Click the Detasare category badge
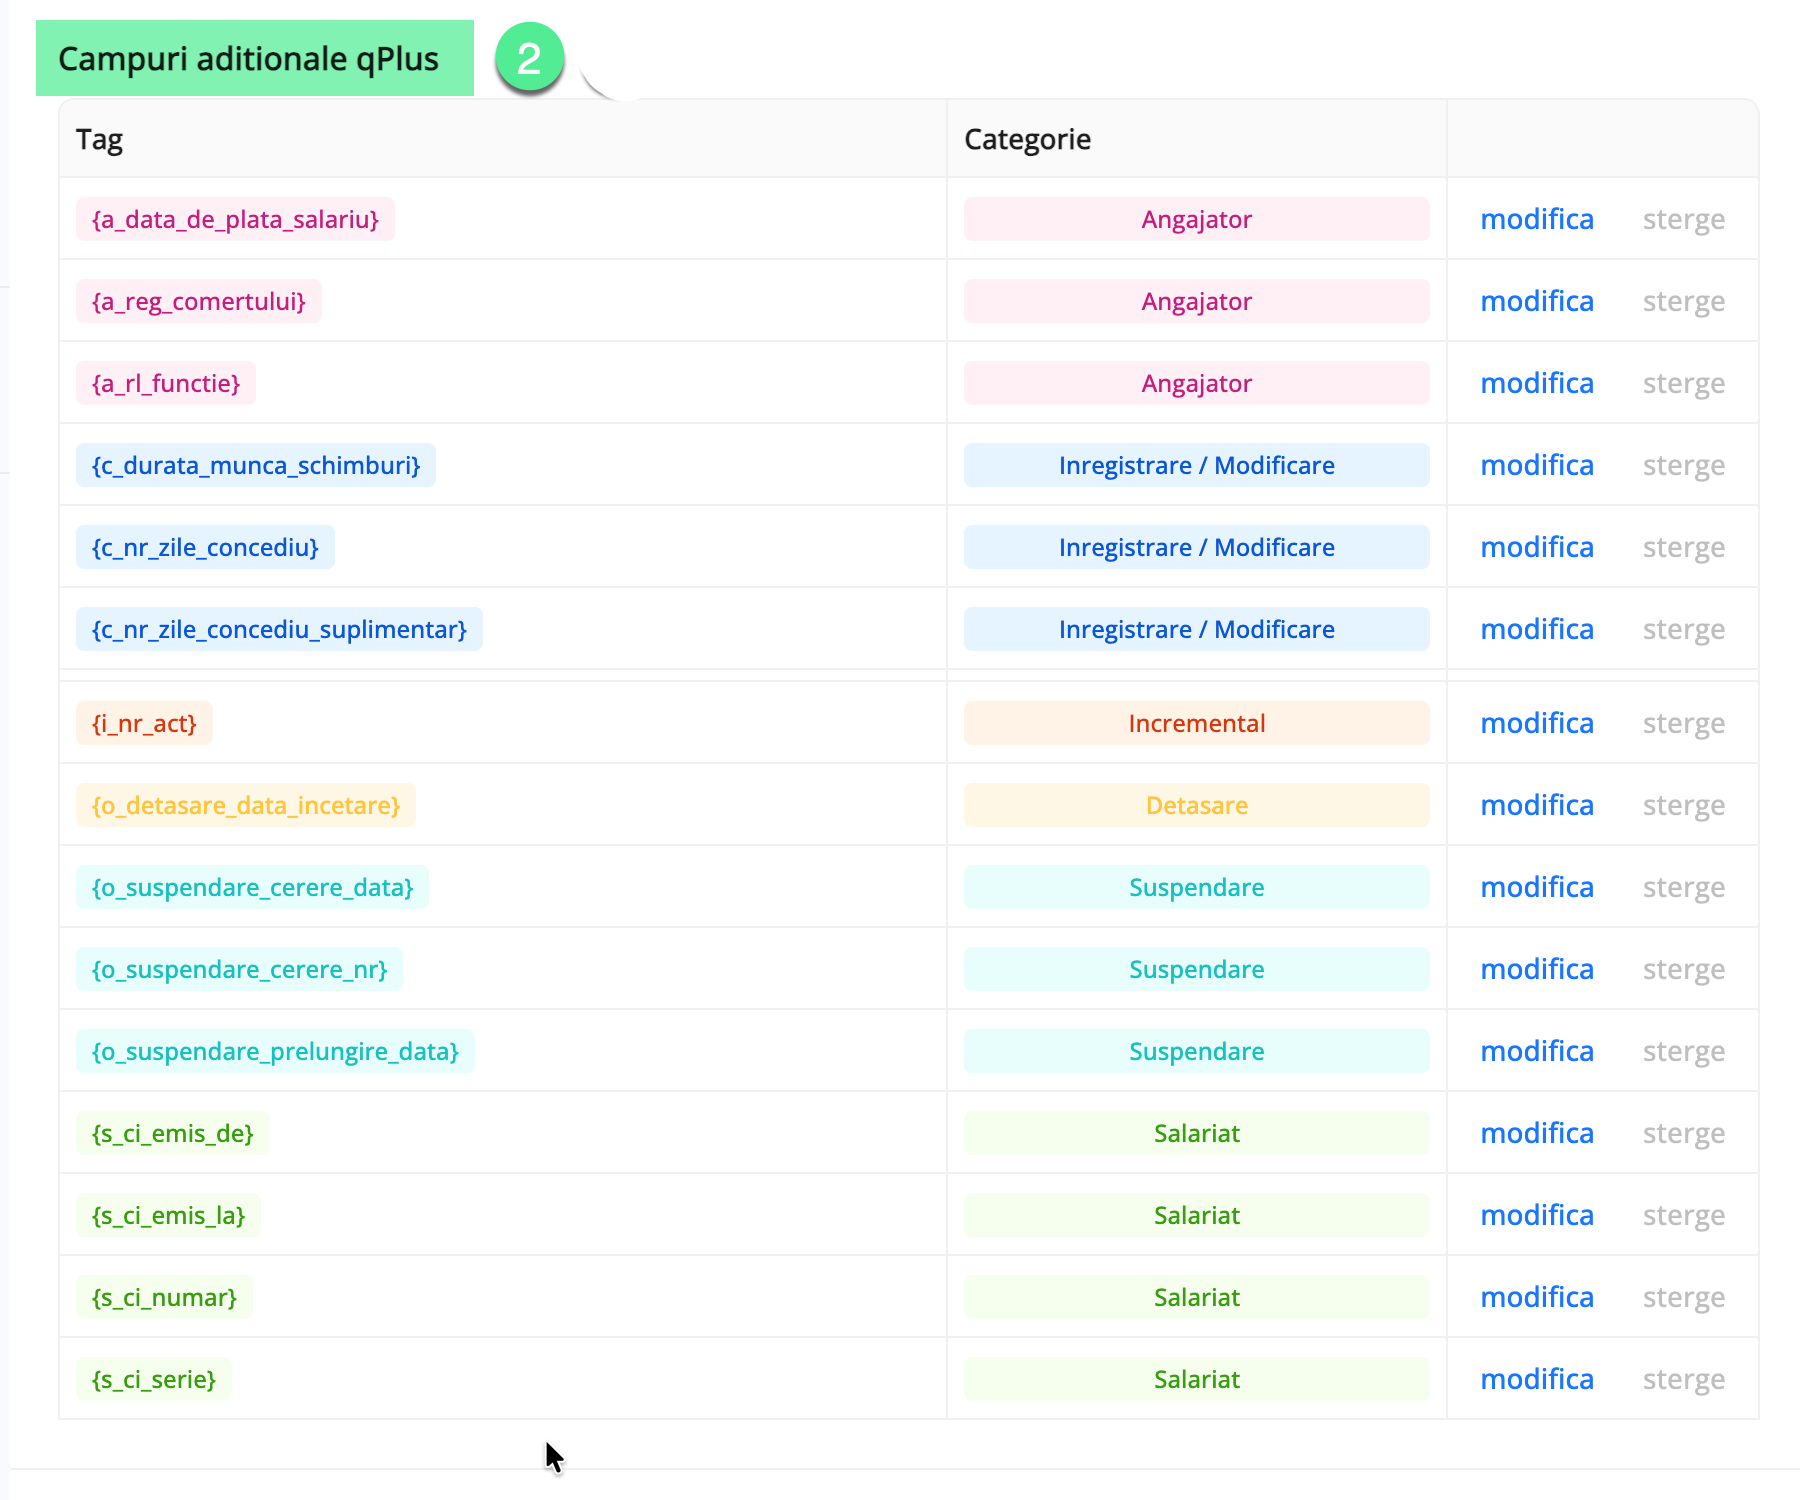 [1196, 805]
